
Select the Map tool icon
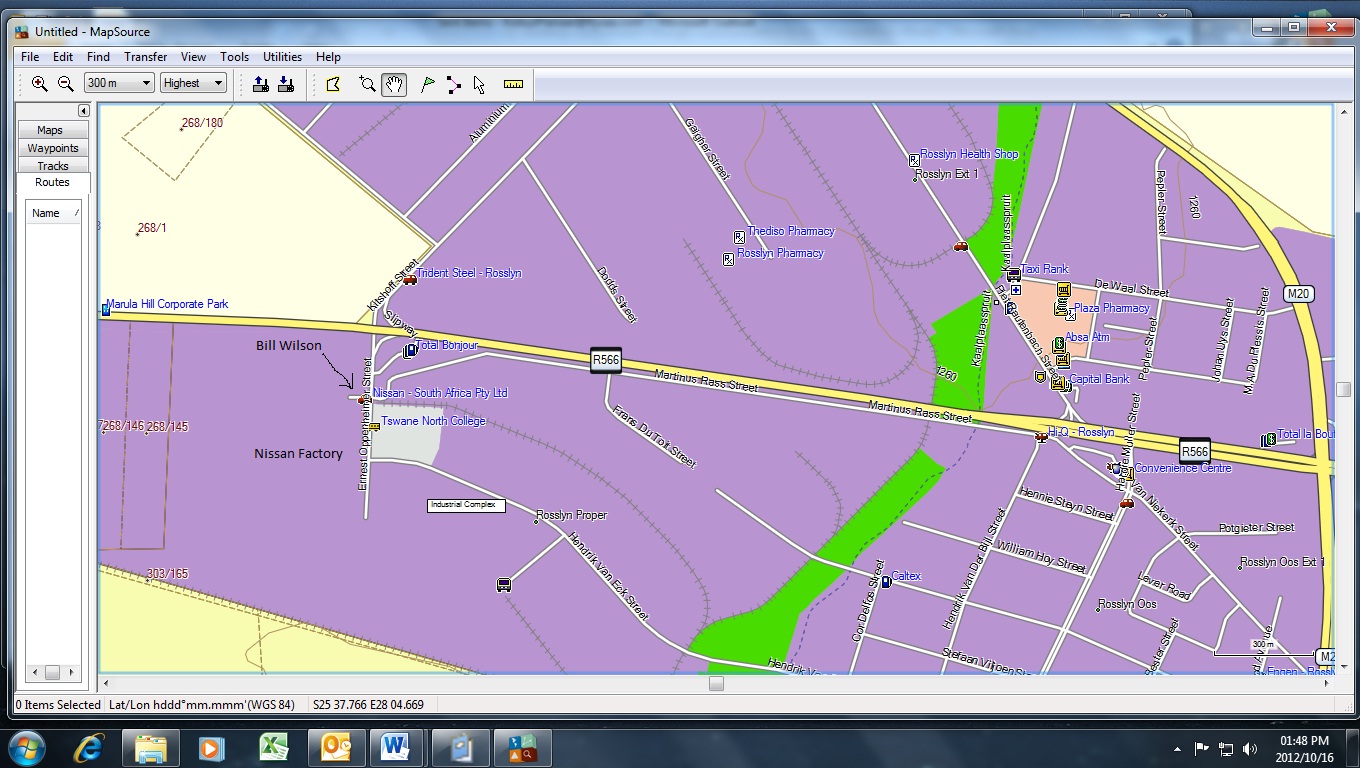click(333, 84)
